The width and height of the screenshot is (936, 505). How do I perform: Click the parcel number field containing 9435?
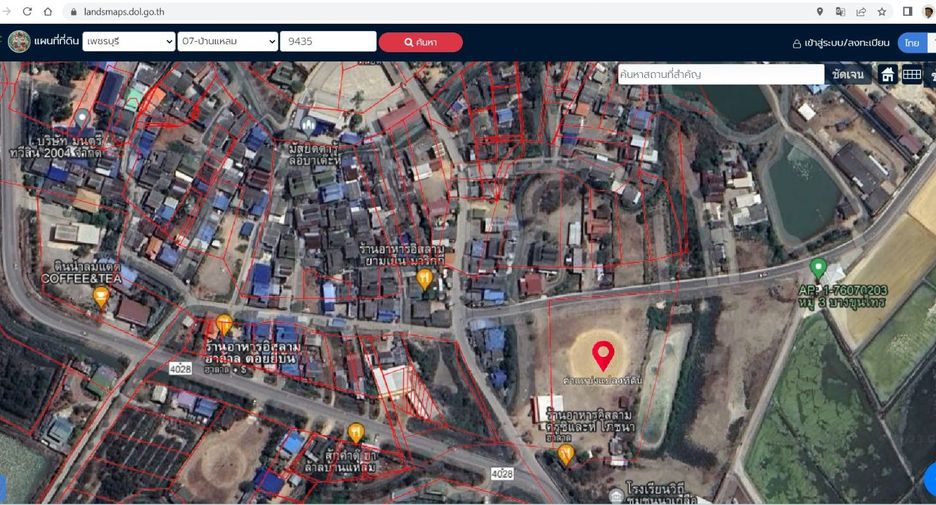[328, 41]
